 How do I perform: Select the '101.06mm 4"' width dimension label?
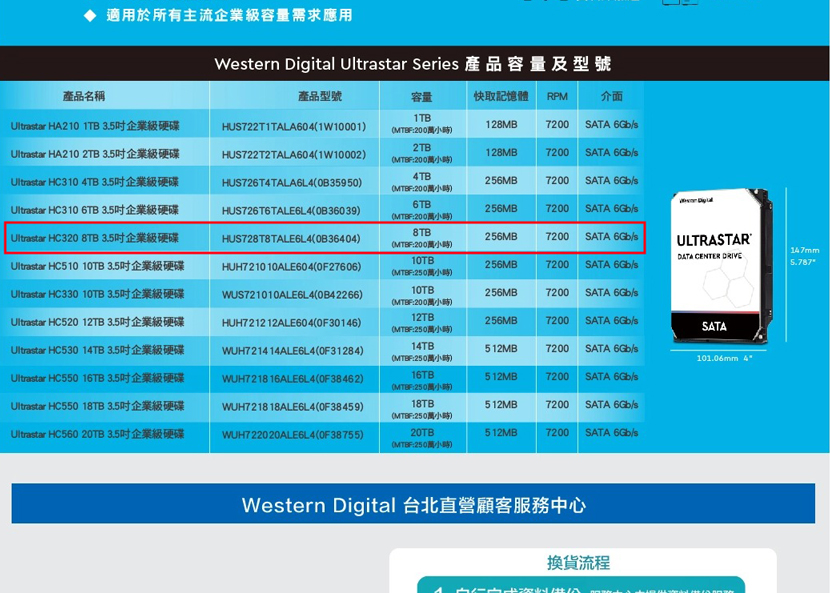[x=724, y=358]
